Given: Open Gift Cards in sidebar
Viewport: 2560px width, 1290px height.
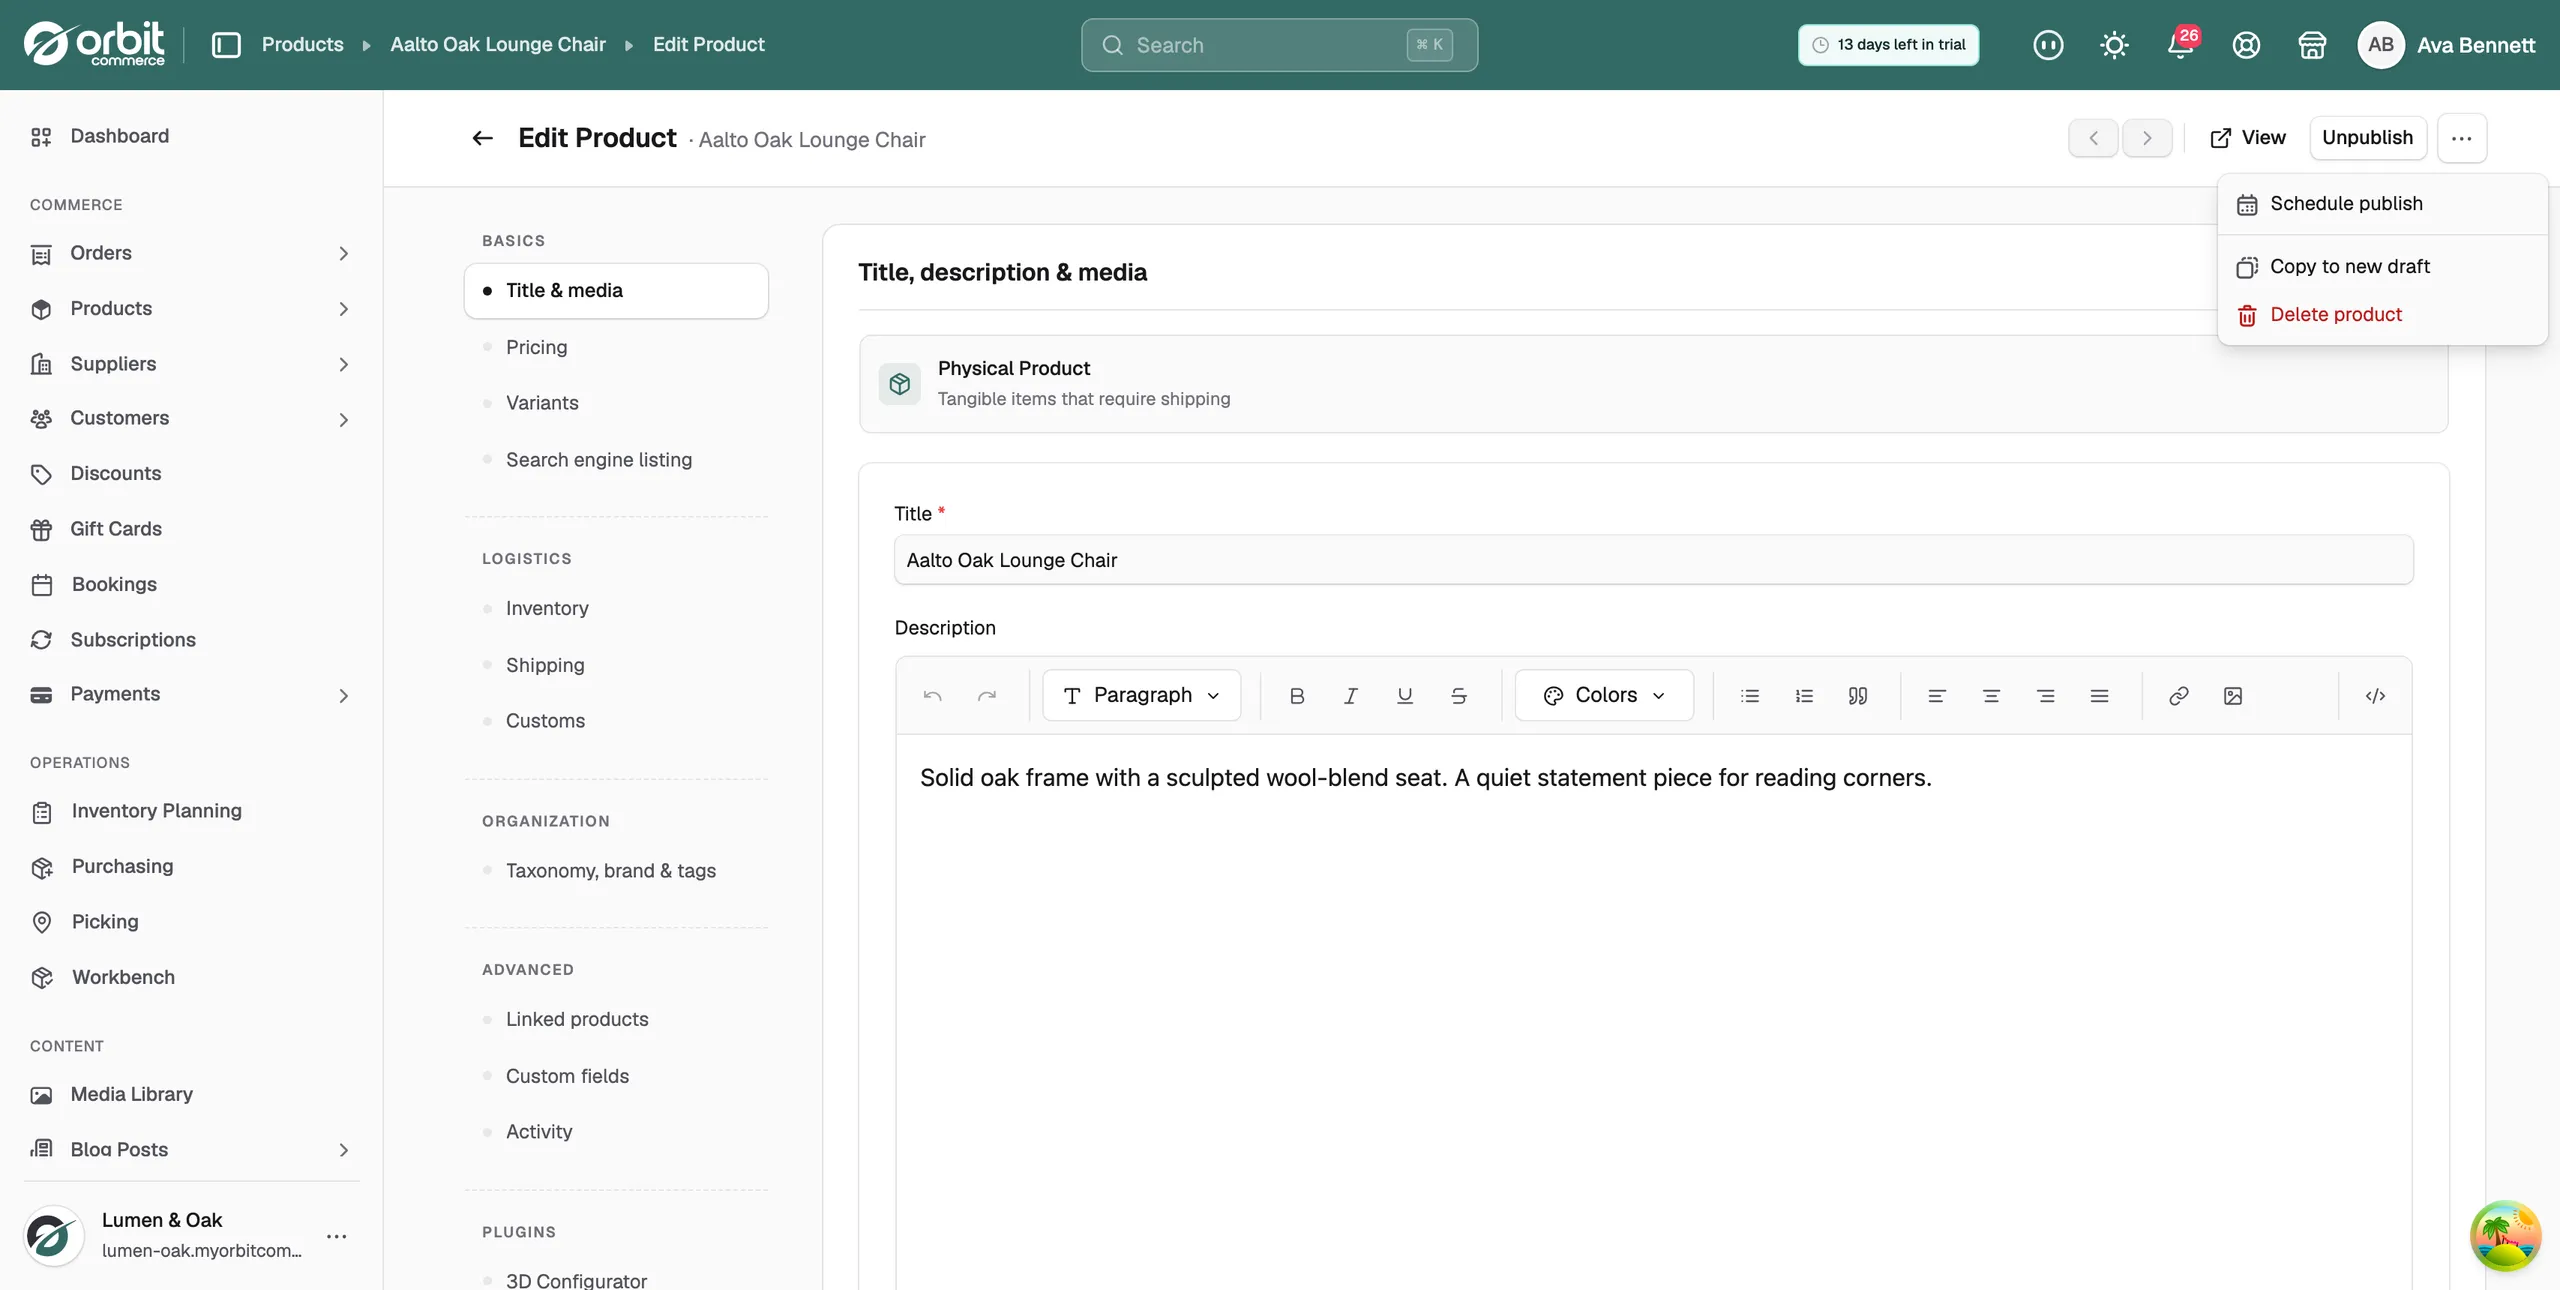Looking at the screenshot, I should [115, 529].
